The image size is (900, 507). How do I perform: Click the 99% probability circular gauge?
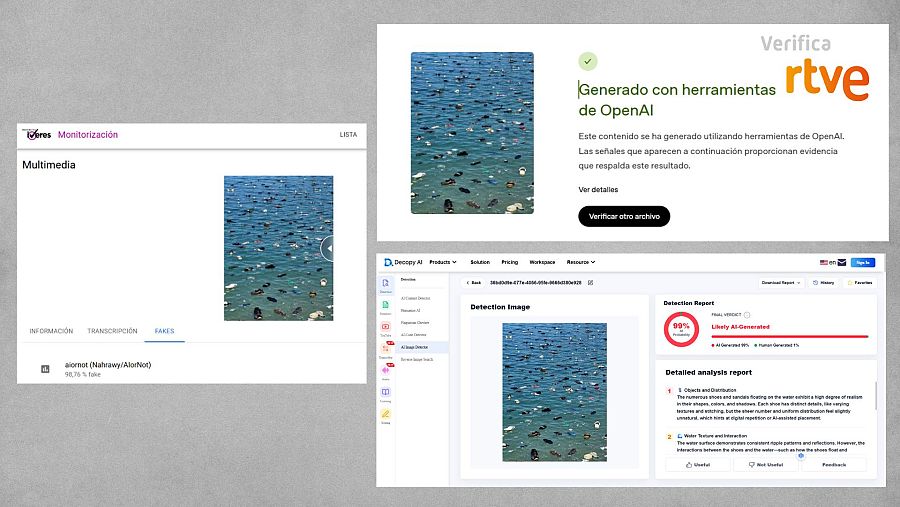click(681, 329)
